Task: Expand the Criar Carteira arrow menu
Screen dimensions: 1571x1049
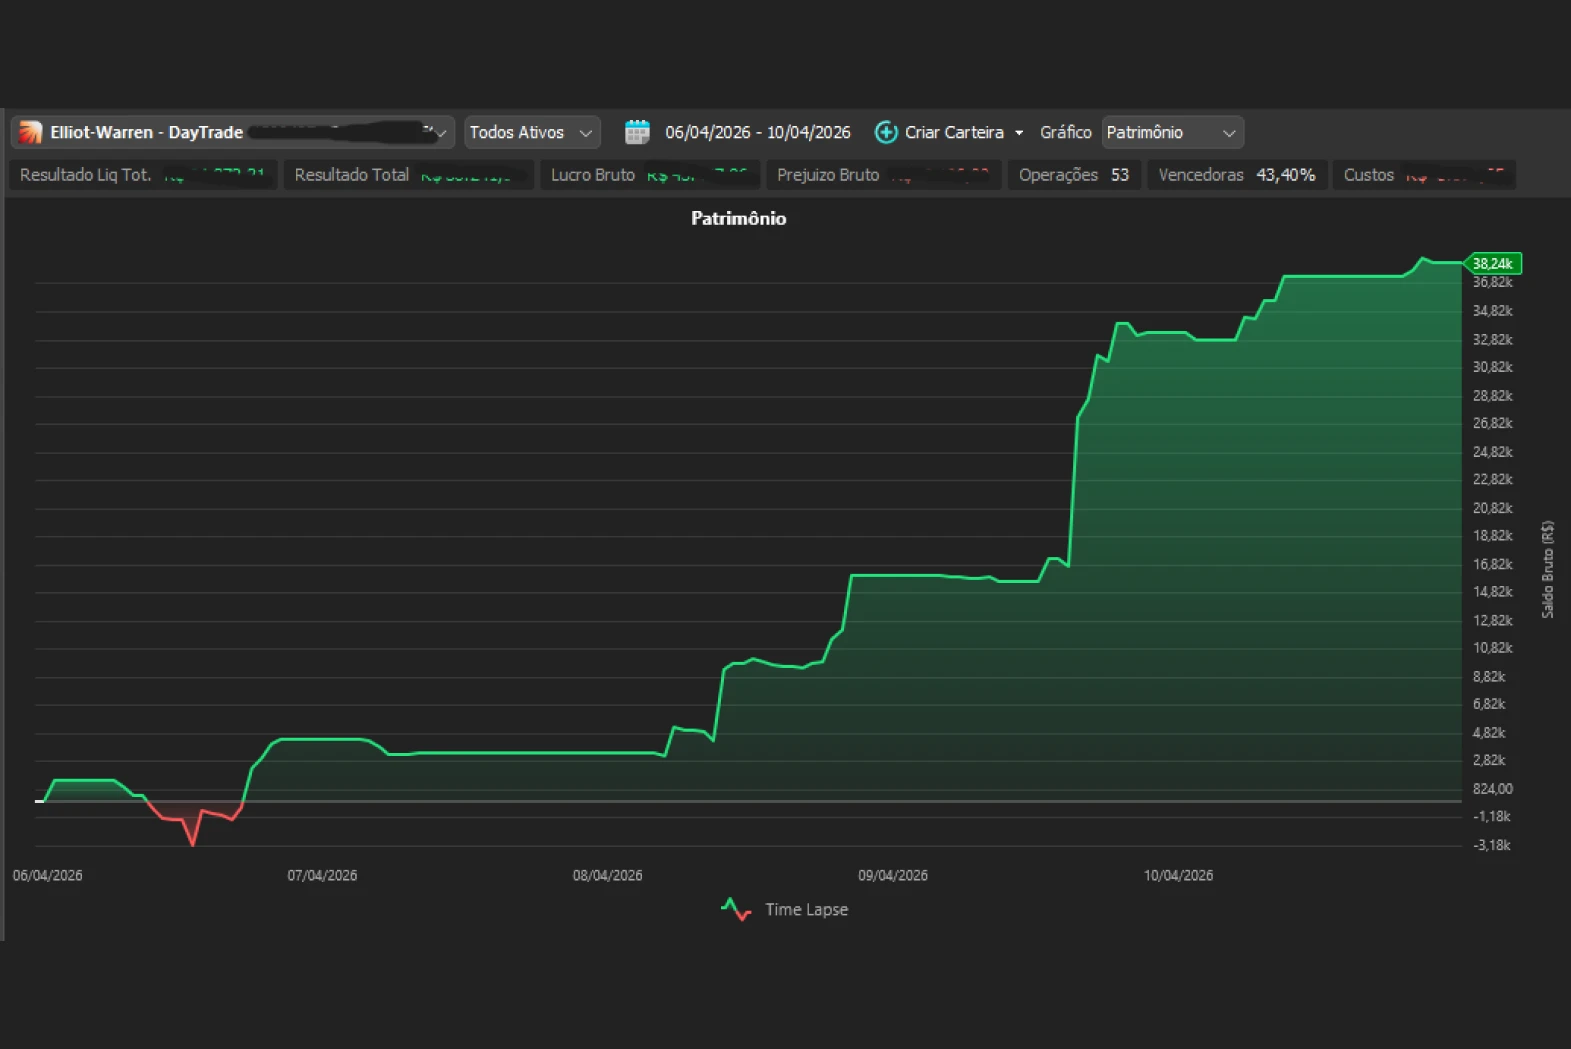Action: [x=1019, y=133]
